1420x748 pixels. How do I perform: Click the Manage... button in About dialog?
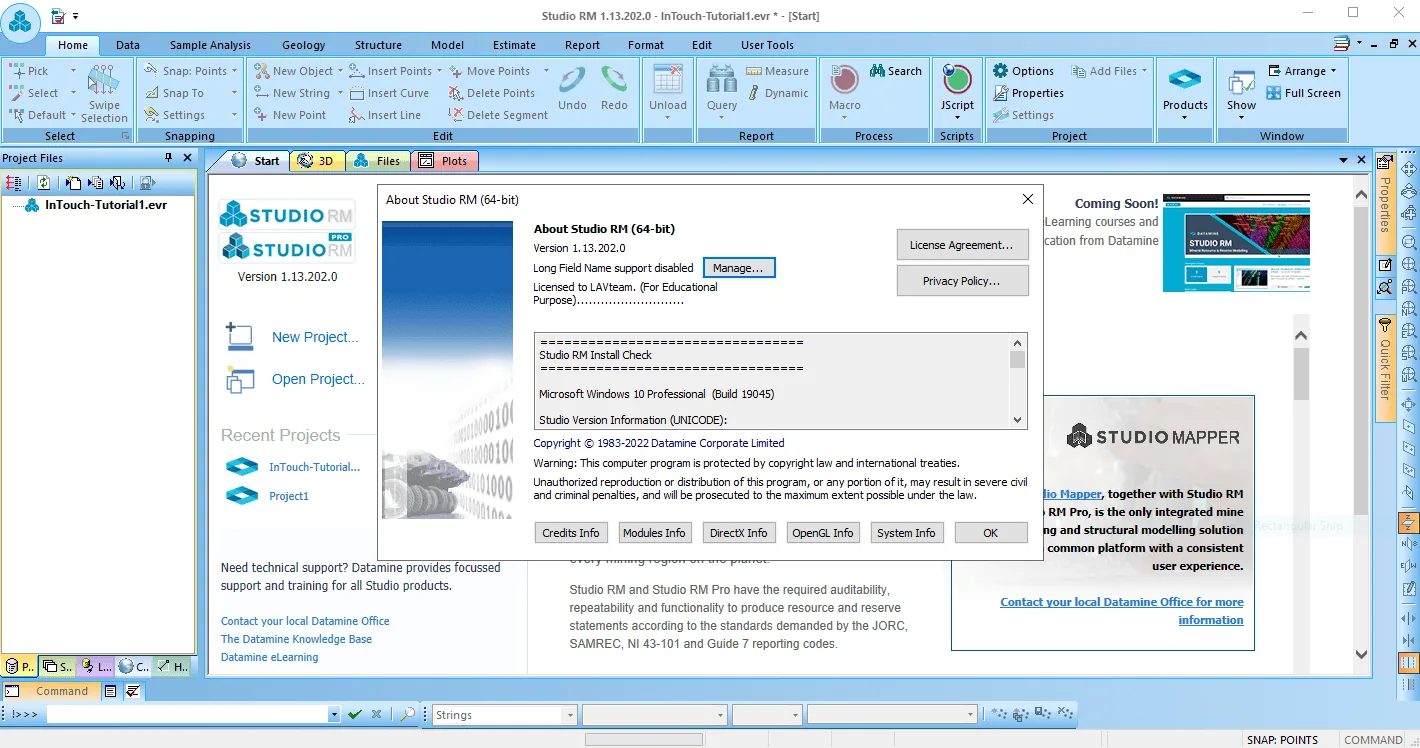(x=739, y=268)
